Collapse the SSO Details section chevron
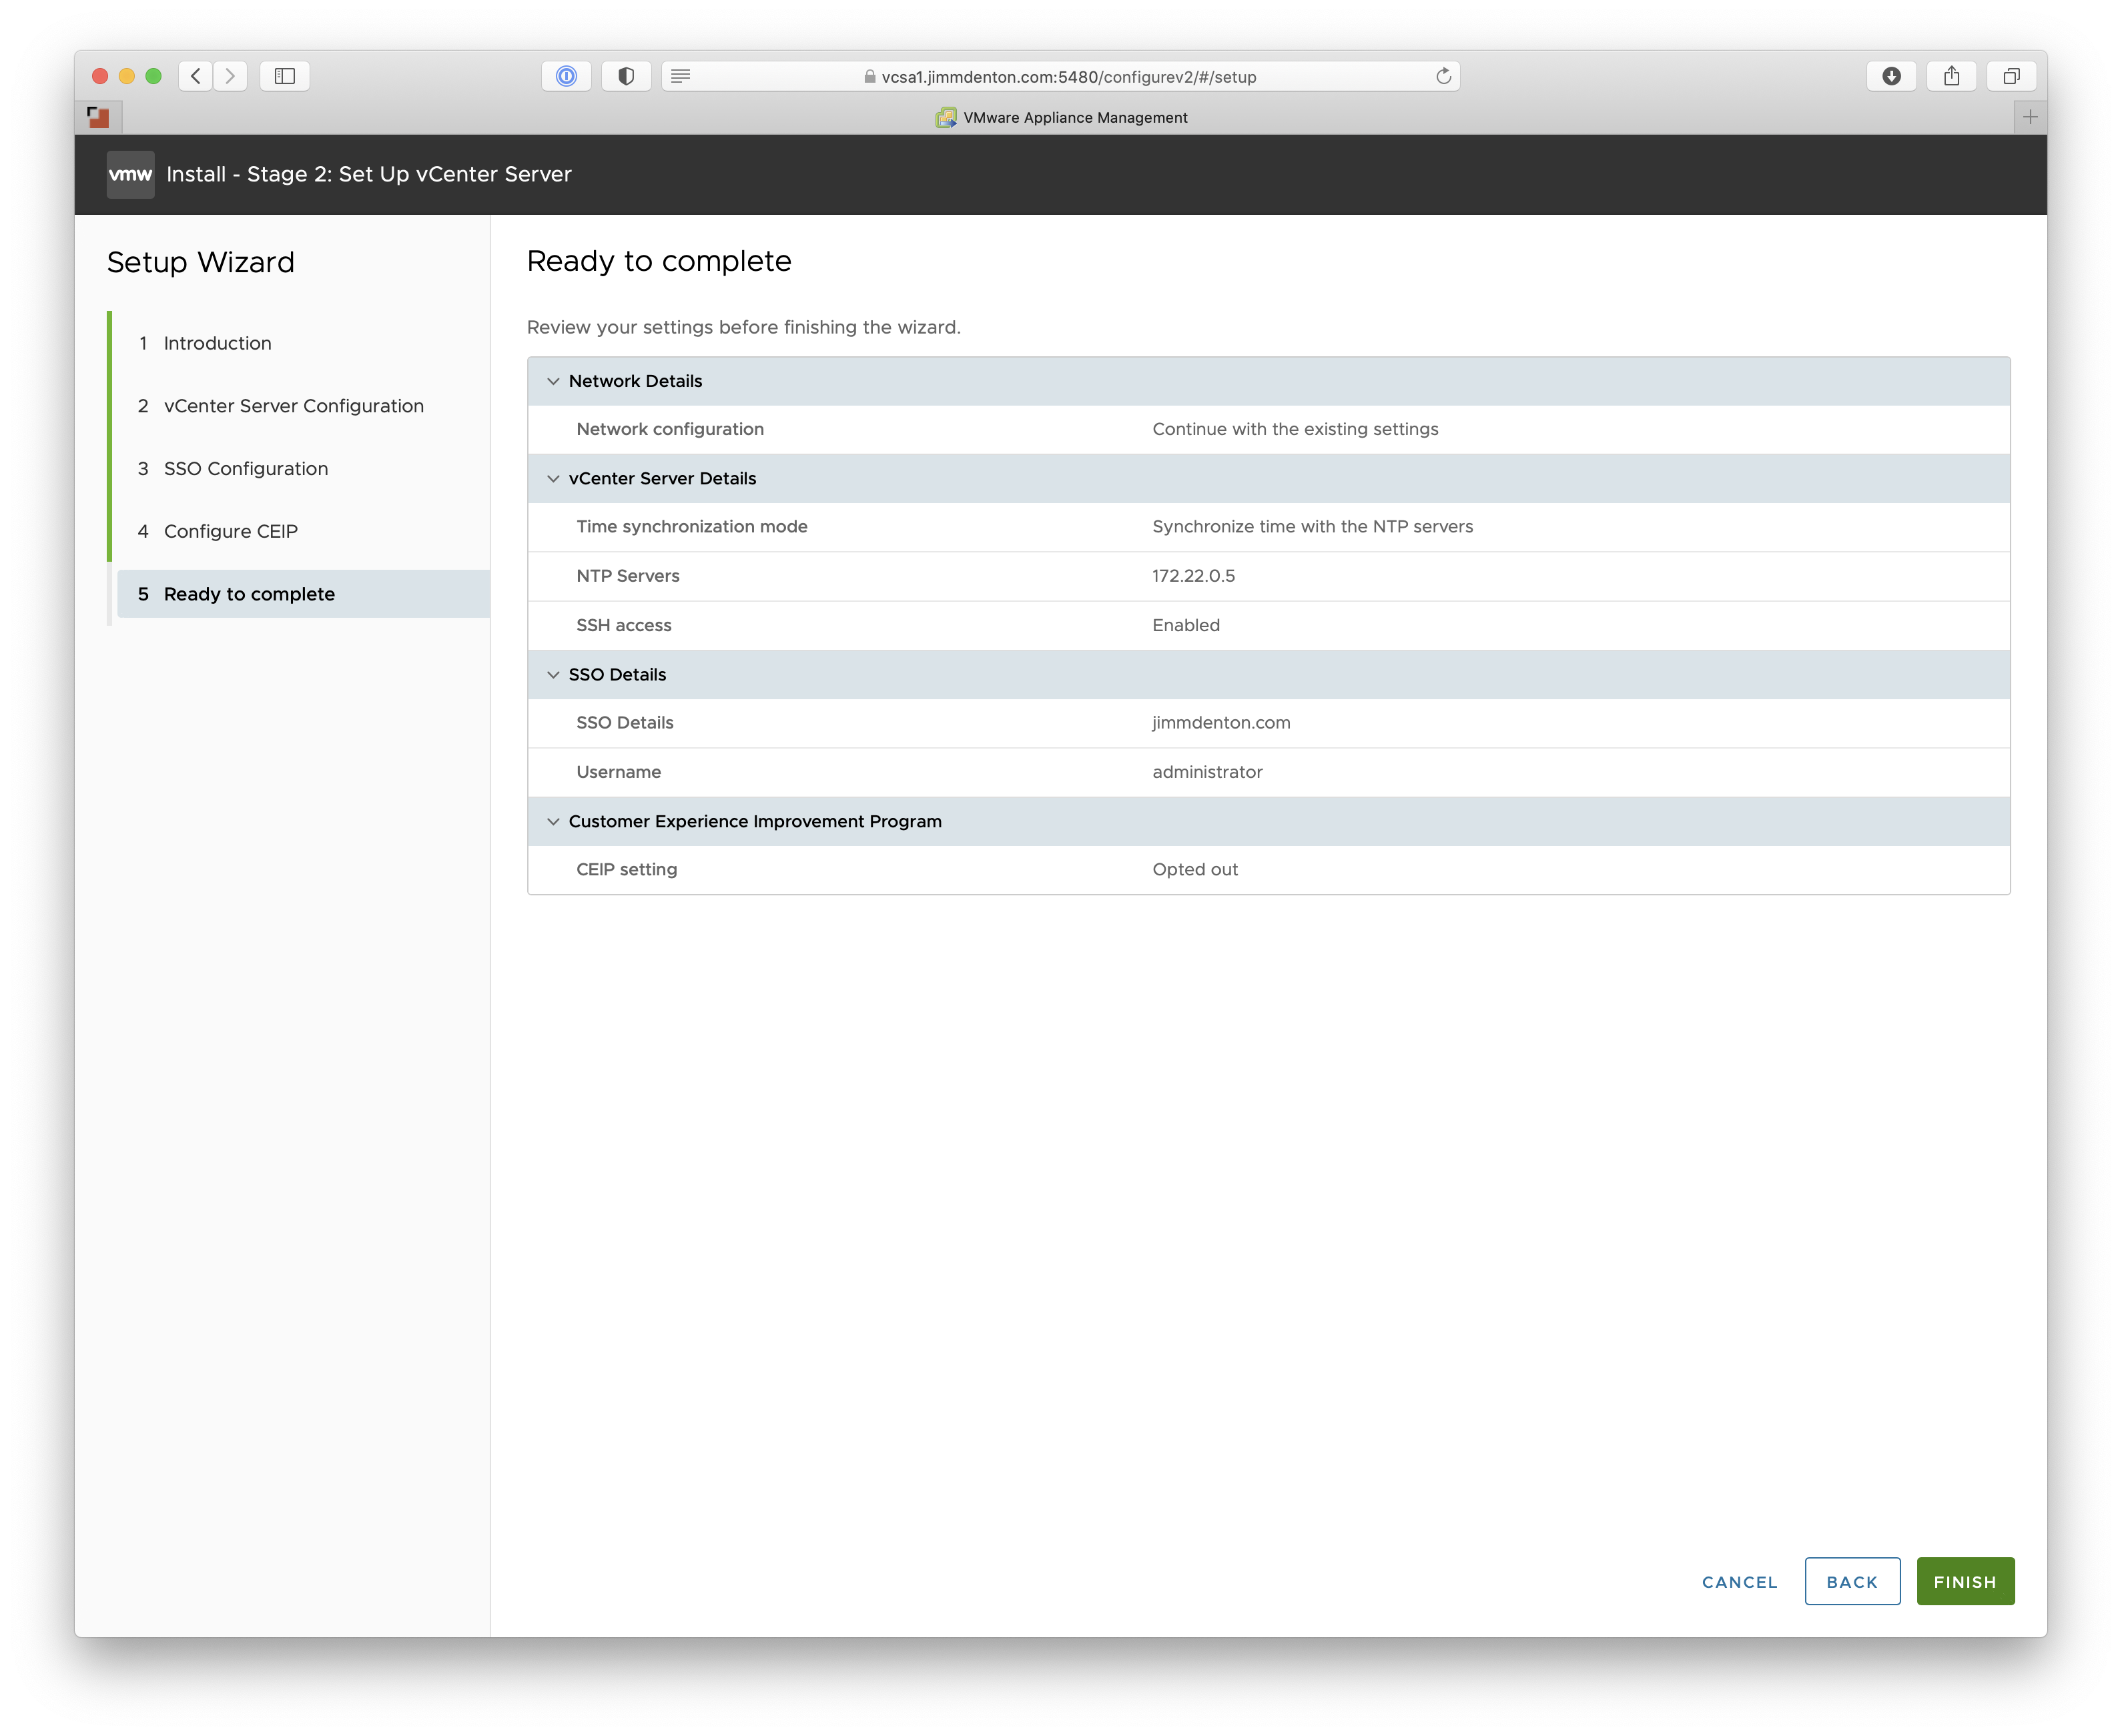Screen dimensions: 2122x1736 pyautogui.click(x=553, y=675)
